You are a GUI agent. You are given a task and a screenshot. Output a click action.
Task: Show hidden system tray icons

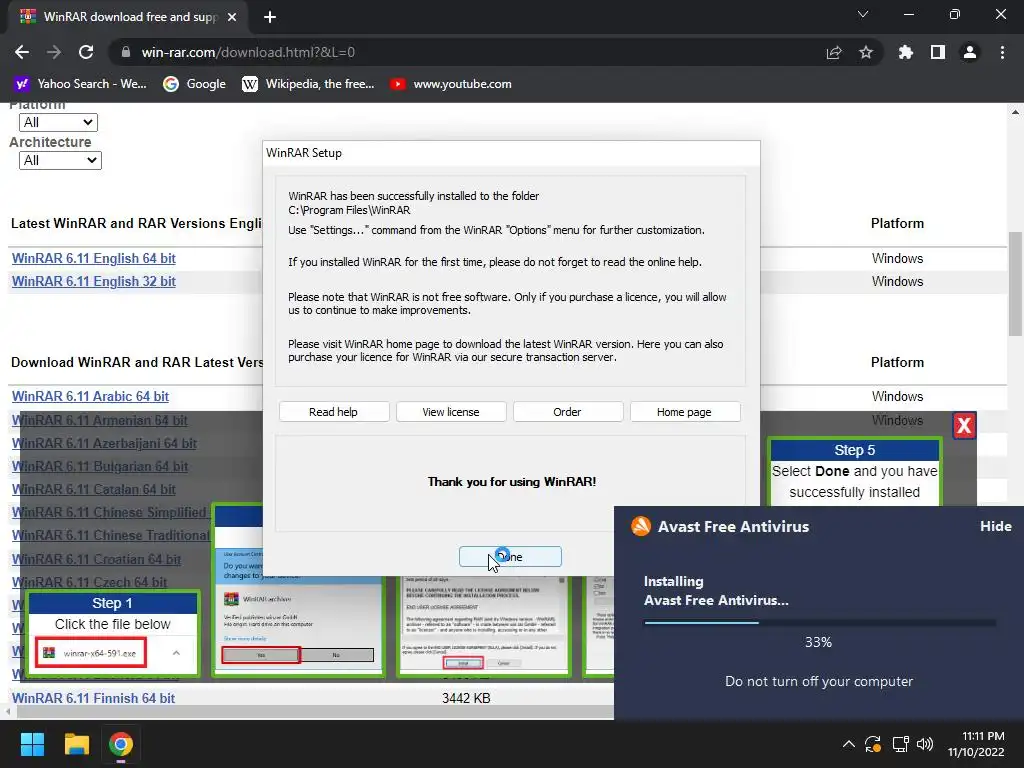pos(848,743)
